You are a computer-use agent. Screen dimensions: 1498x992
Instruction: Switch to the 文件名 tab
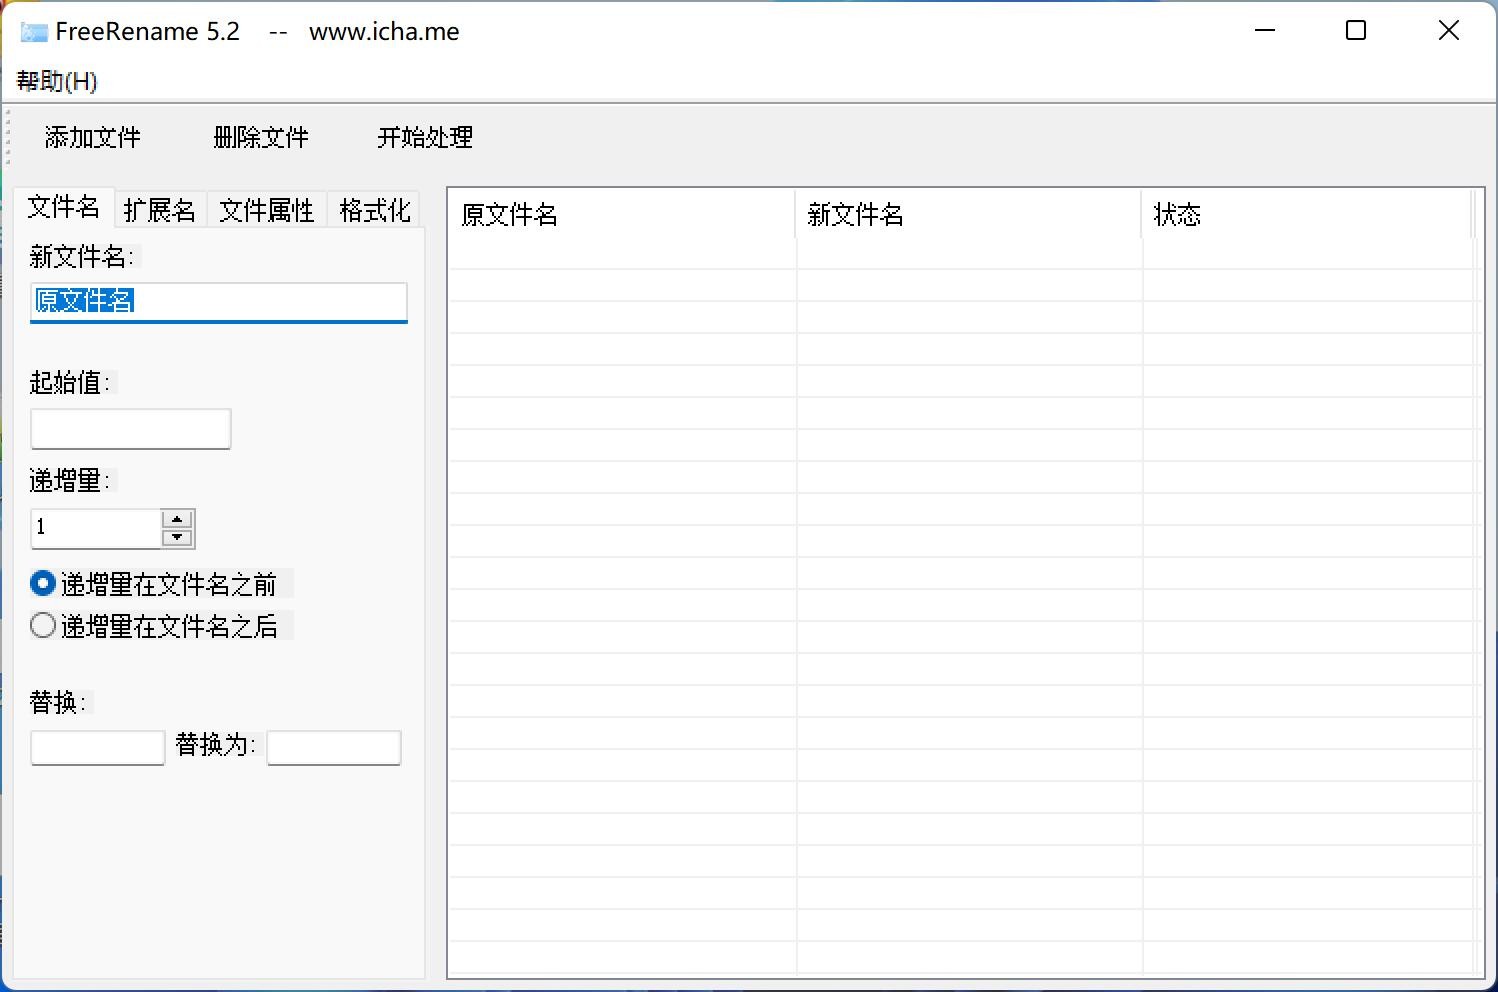click(64, 207)
